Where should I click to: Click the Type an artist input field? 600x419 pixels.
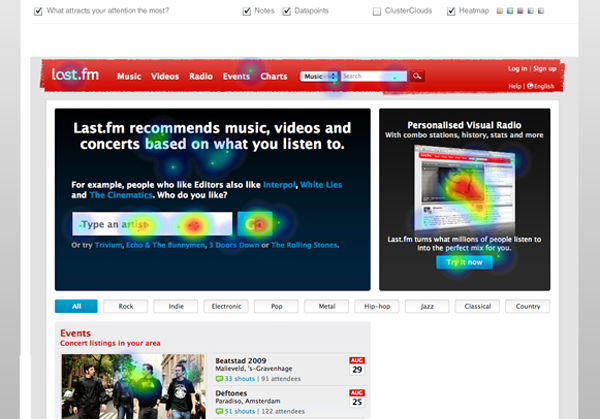pos(150,225)
